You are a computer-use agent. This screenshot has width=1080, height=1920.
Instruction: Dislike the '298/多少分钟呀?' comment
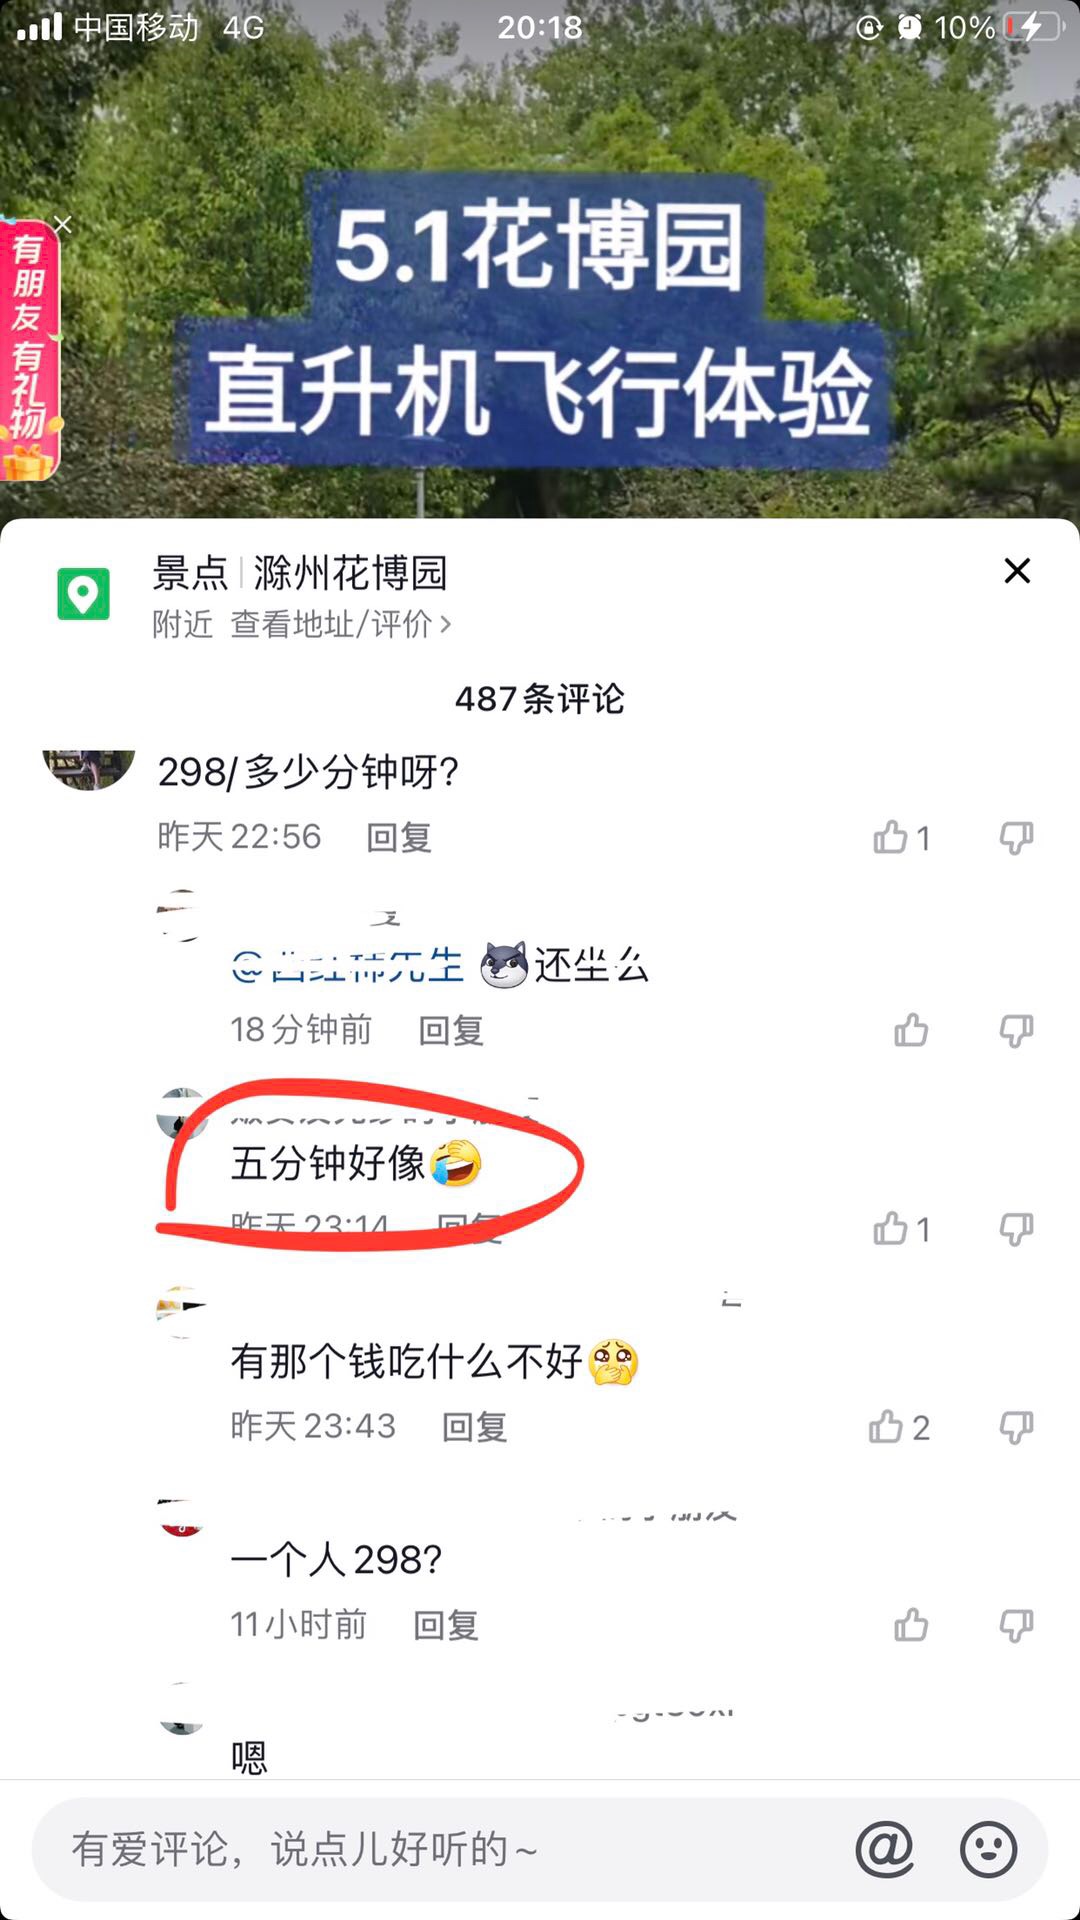pos(1016,838)
